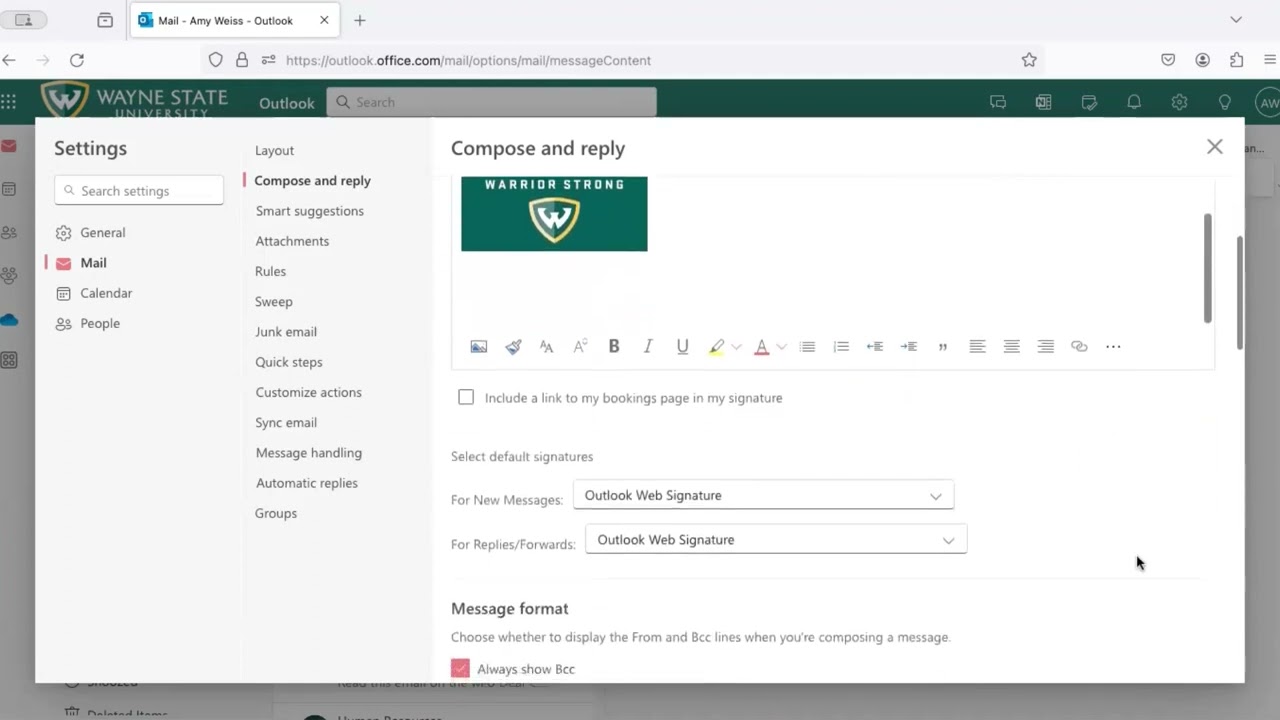Select the format painter tool
The image size is (1280, 720).
513,347
